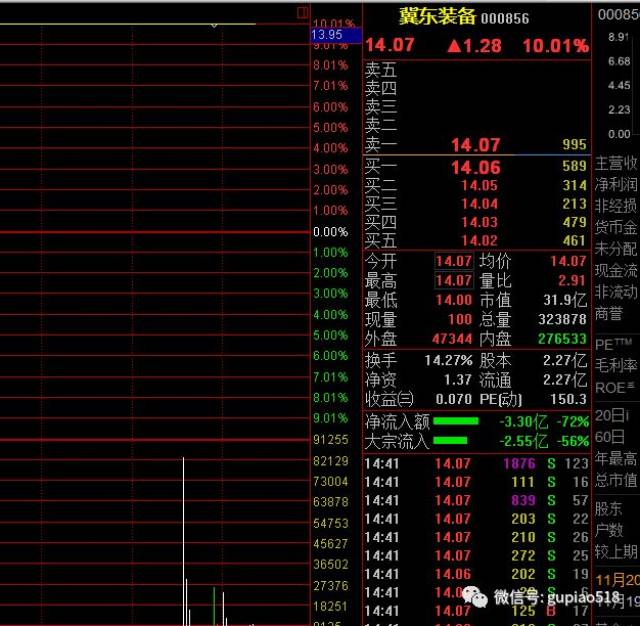Click the tall white volume spike bar

click(x=183, y=541)
